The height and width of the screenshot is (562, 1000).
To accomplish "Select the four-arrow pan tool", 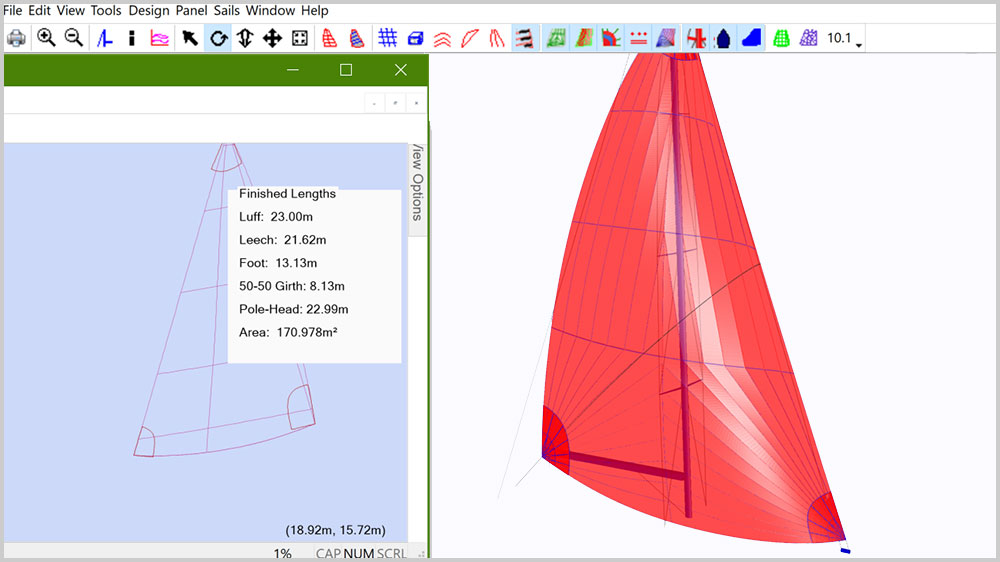I will [271, 38].
